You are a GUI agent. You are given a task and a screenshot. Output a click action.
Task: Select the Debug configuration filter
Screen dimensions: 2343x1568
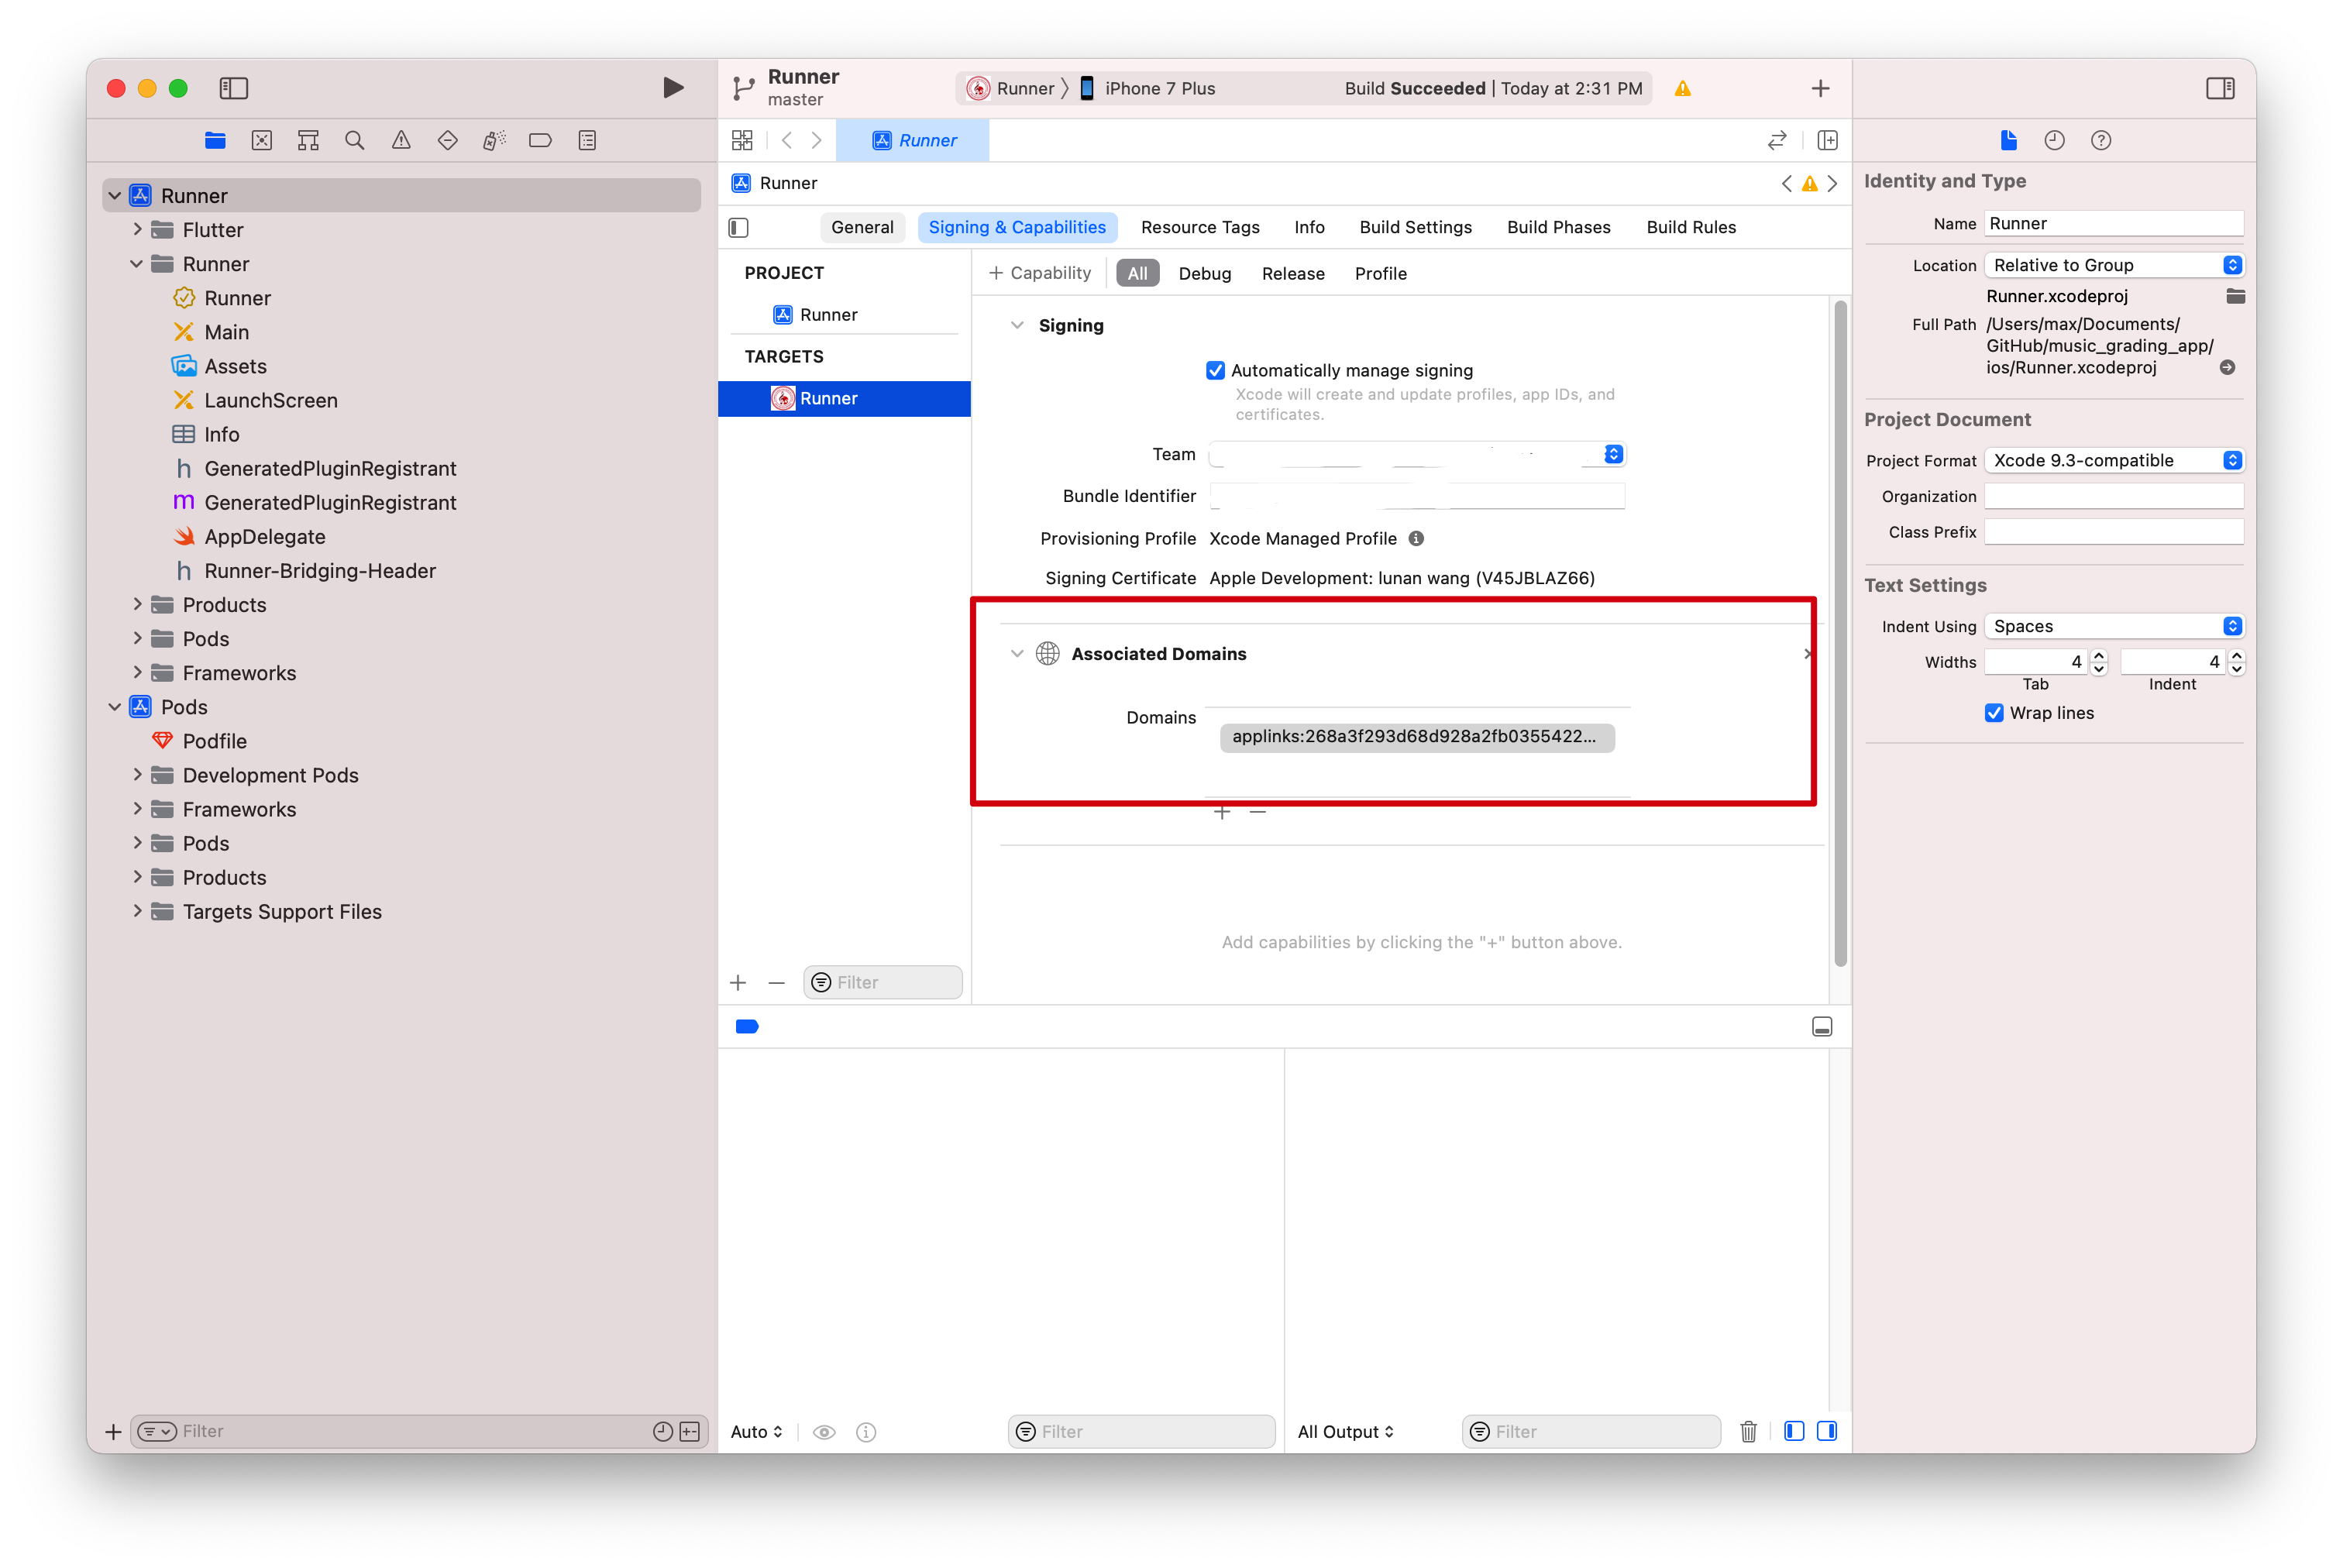pyautogui.click(x=1204, y=274)
